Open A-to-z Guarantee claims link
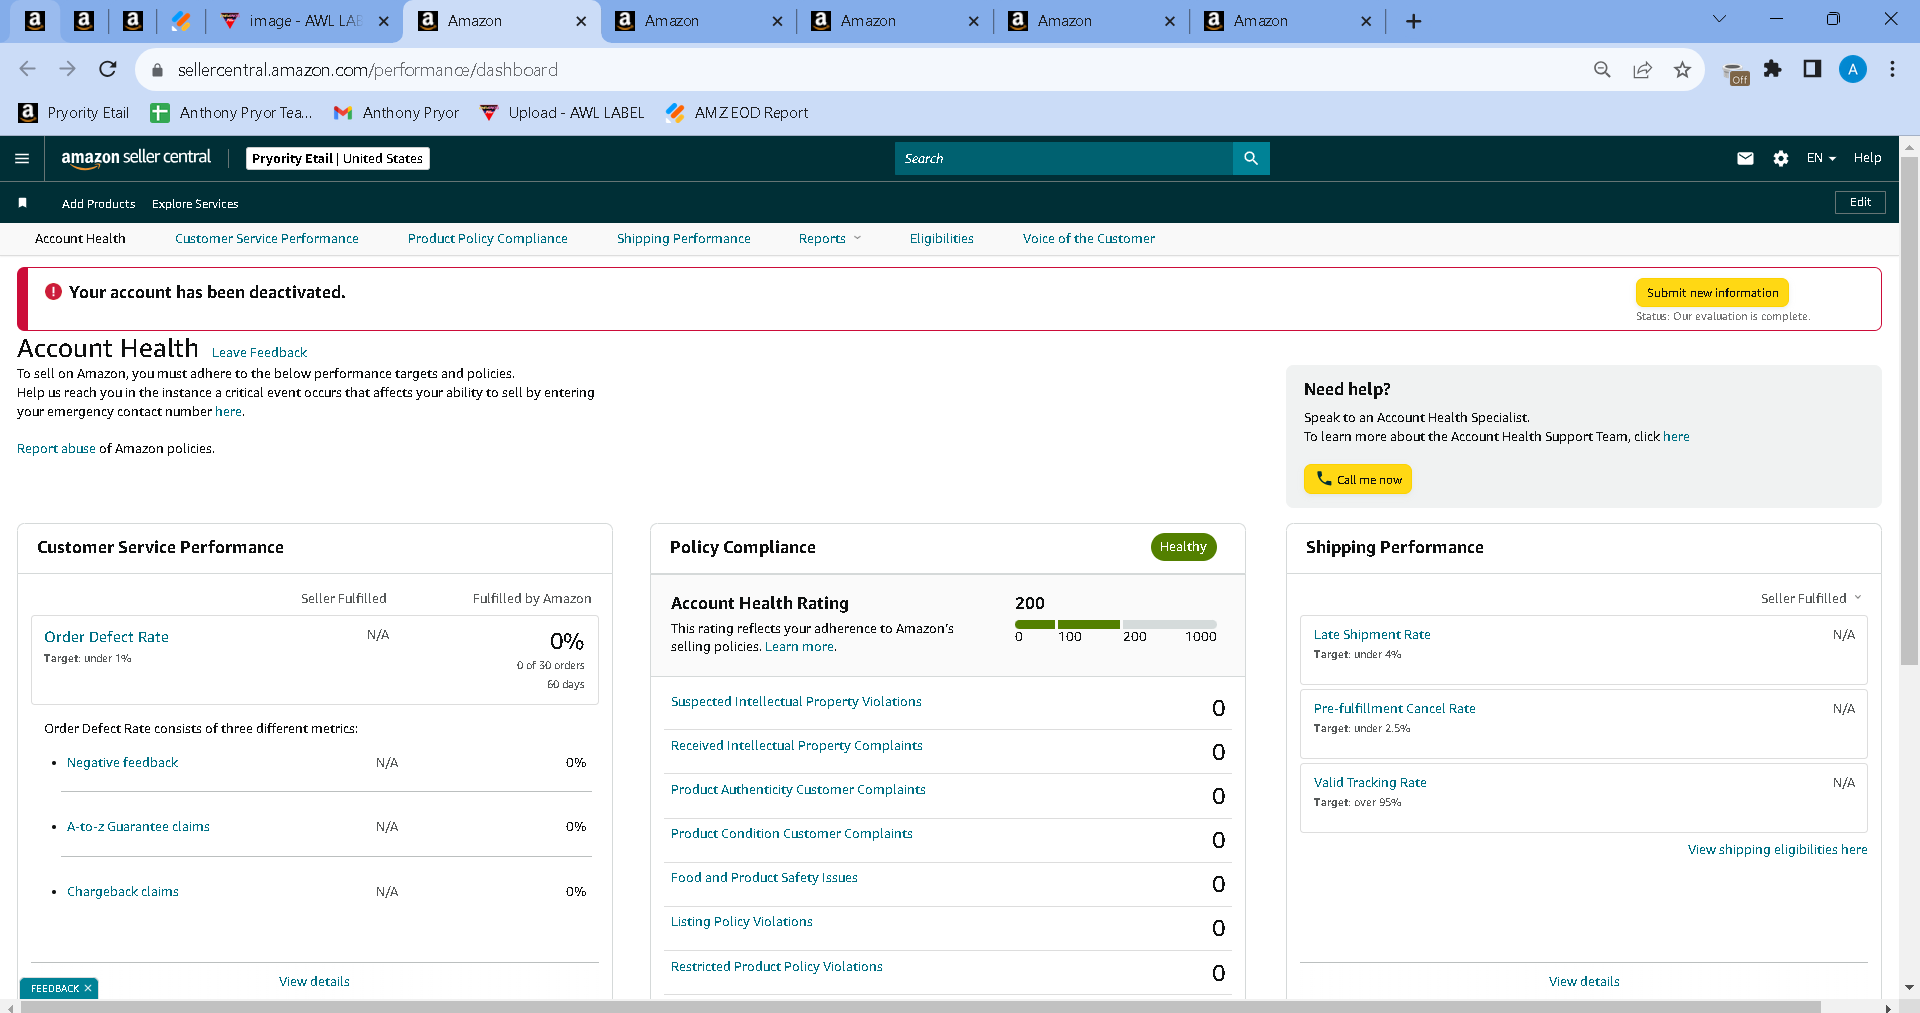1920x1013 pixels. 138,827
